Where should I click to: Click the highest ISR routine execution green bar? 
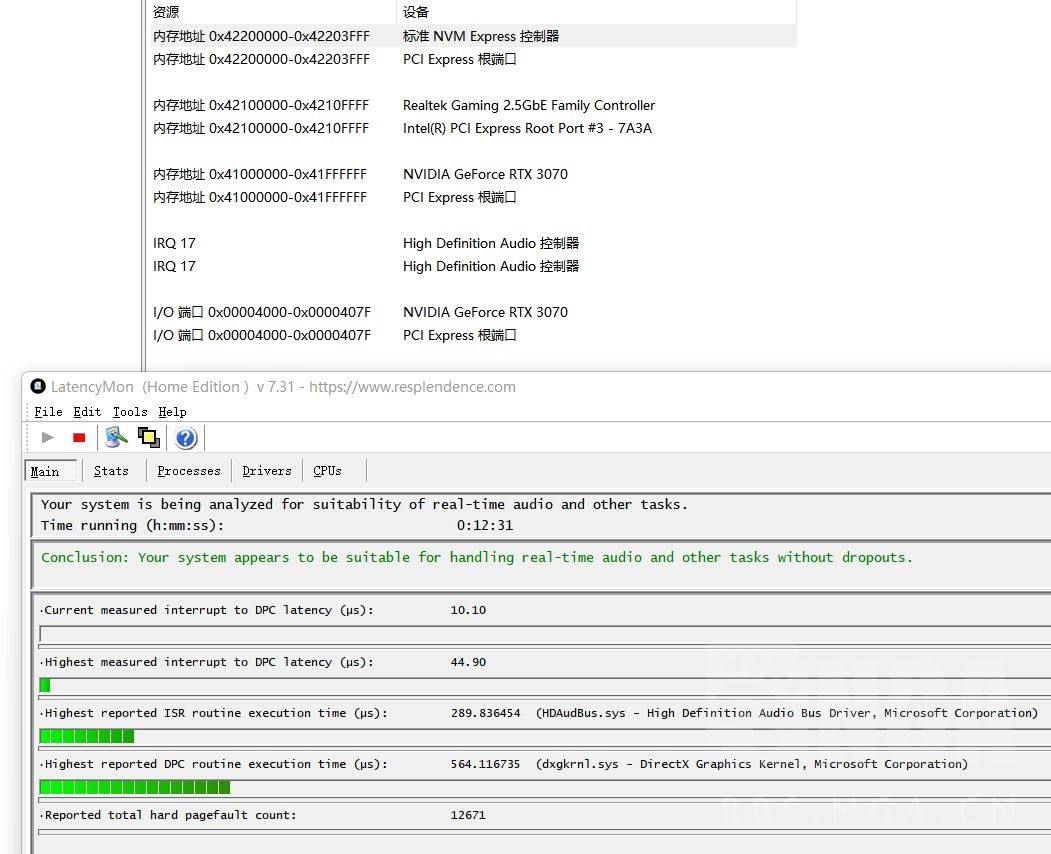coord(87,736)
